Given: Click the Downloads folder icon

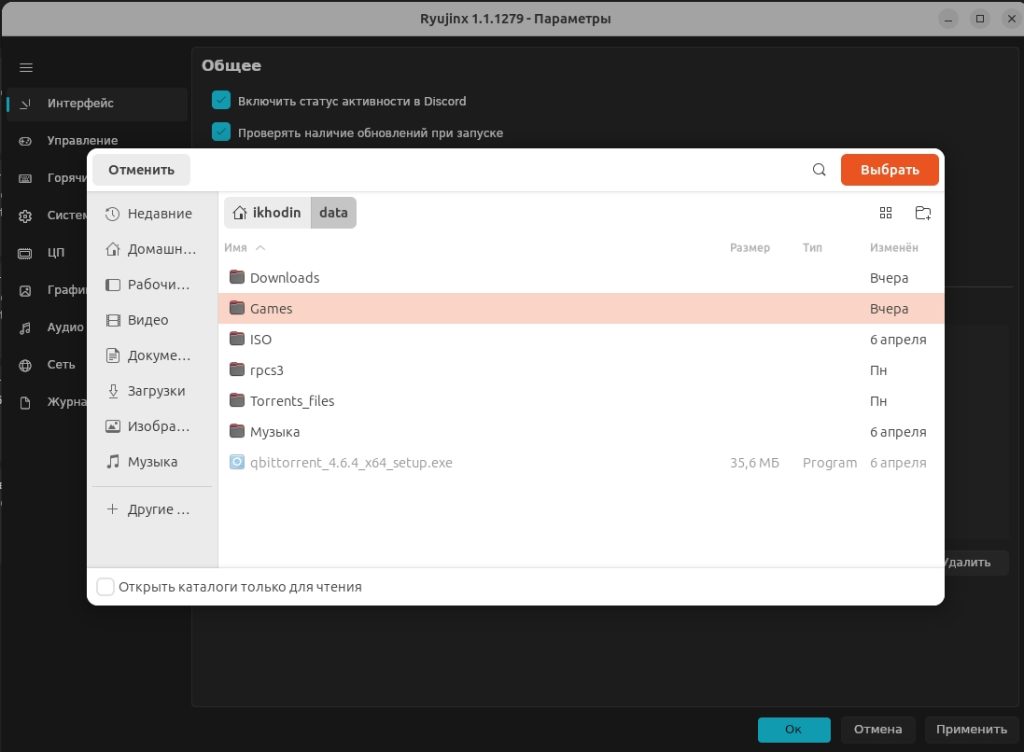Looking at the screenshot, I should coord(236,277).
